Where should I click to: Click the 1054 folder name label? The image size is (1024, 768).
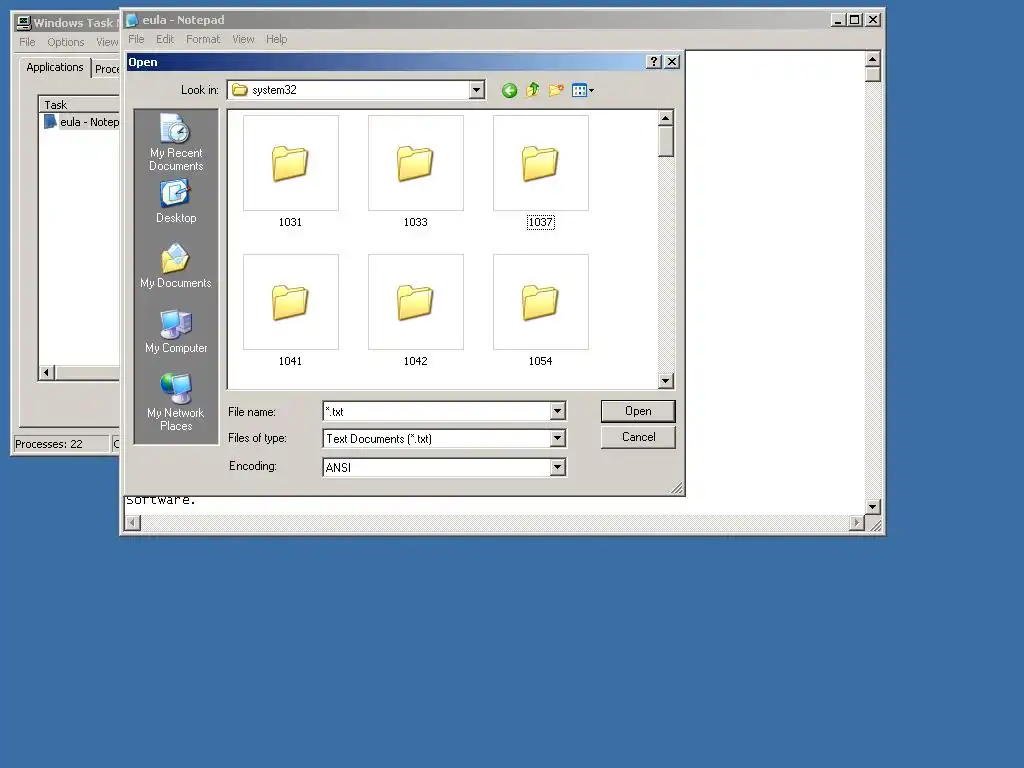point(541,361)
